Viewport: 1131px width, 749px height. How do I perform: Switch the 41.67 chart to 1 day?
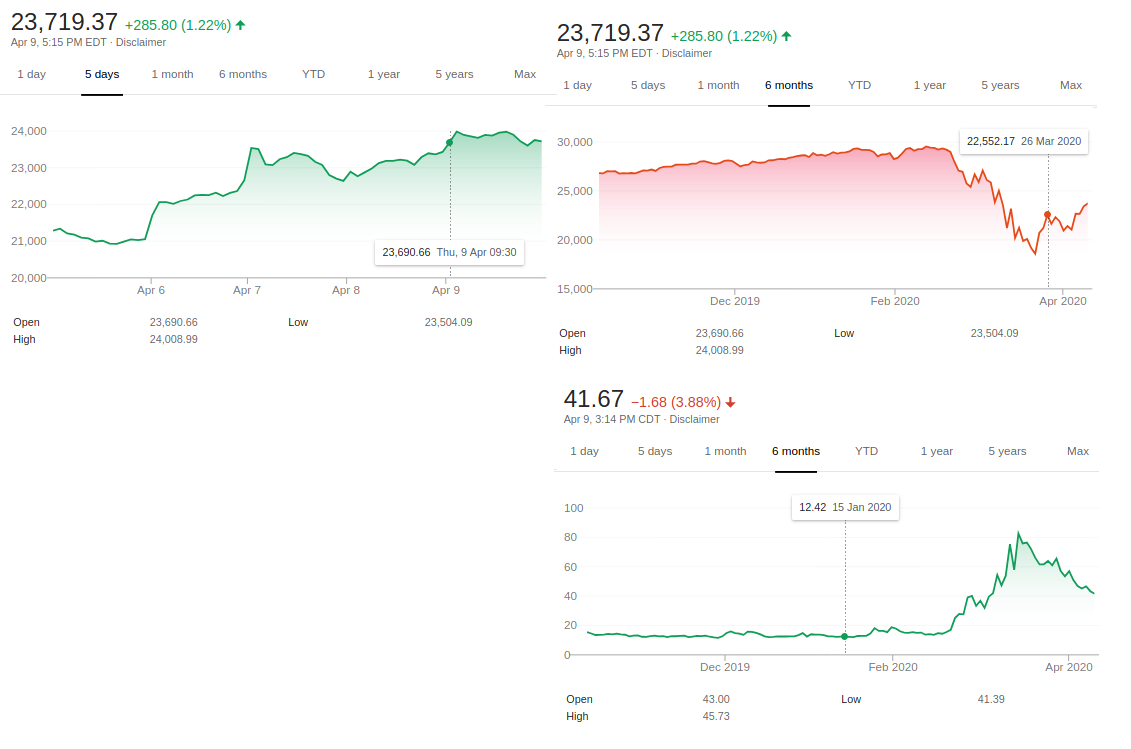(584, 451)
